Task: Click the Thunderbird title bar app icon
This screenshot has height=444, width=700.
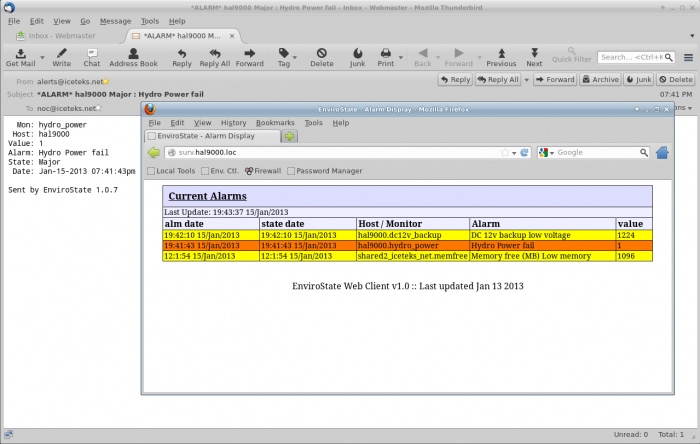Action: click(x=9, y=7)
